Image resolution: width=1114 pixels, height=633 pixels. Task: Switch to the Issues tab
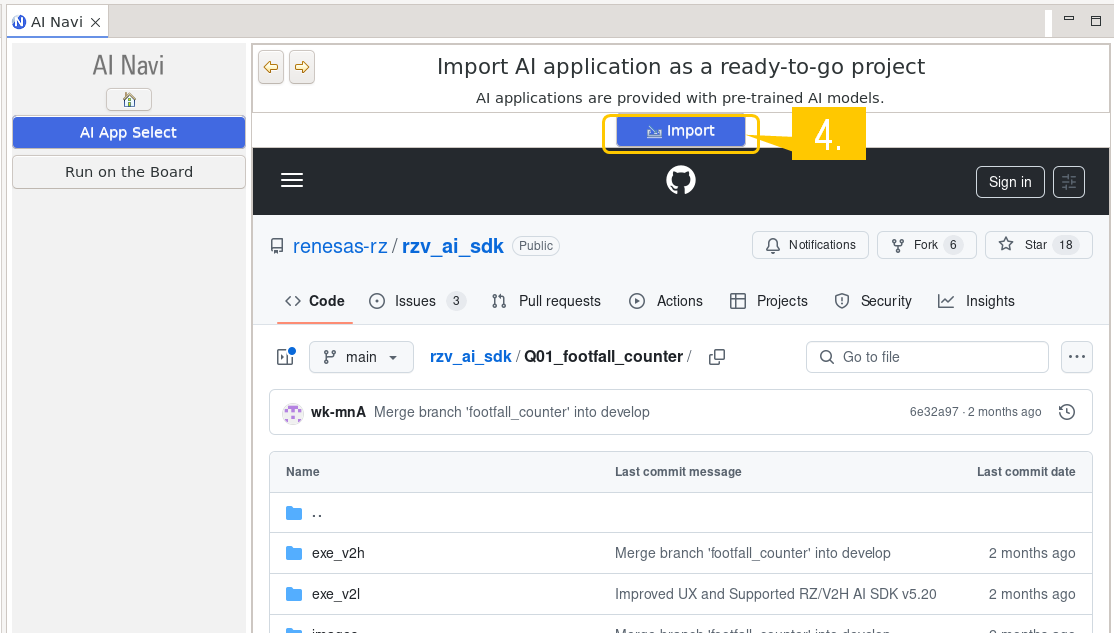click(x=416, y=301)
